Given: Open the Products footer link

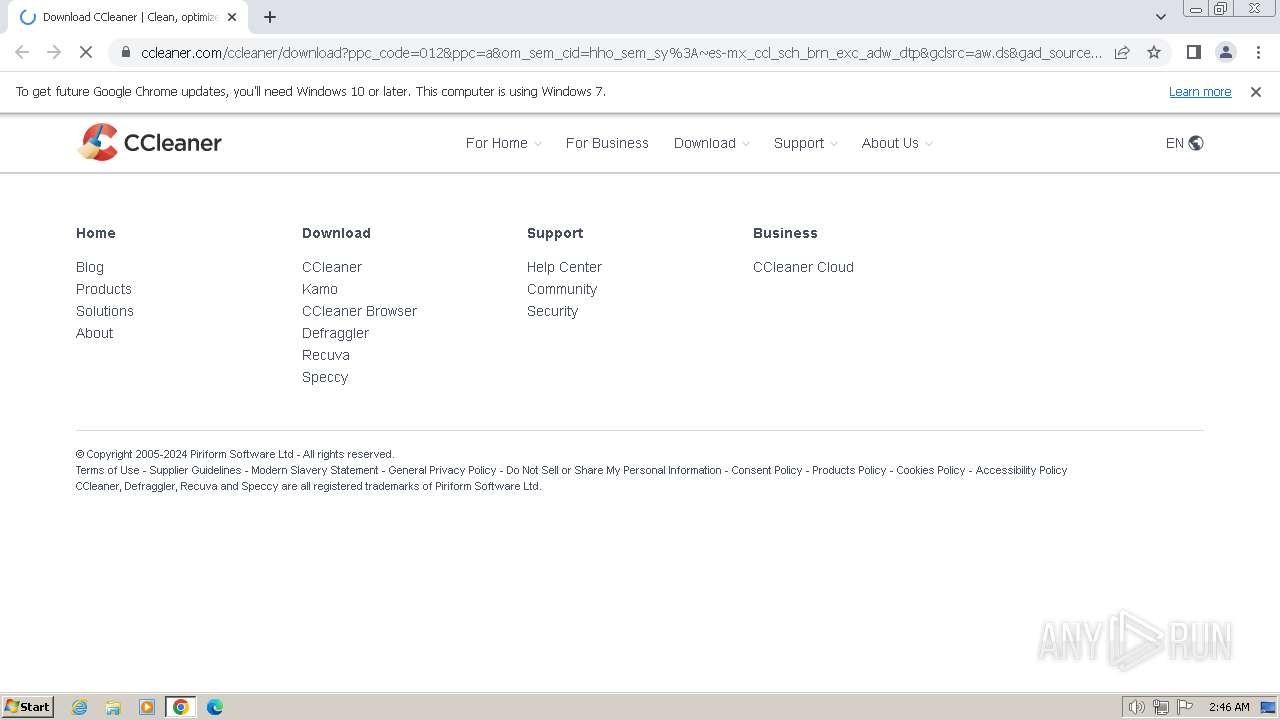Looking at the screenshot, I should point(104,289).
